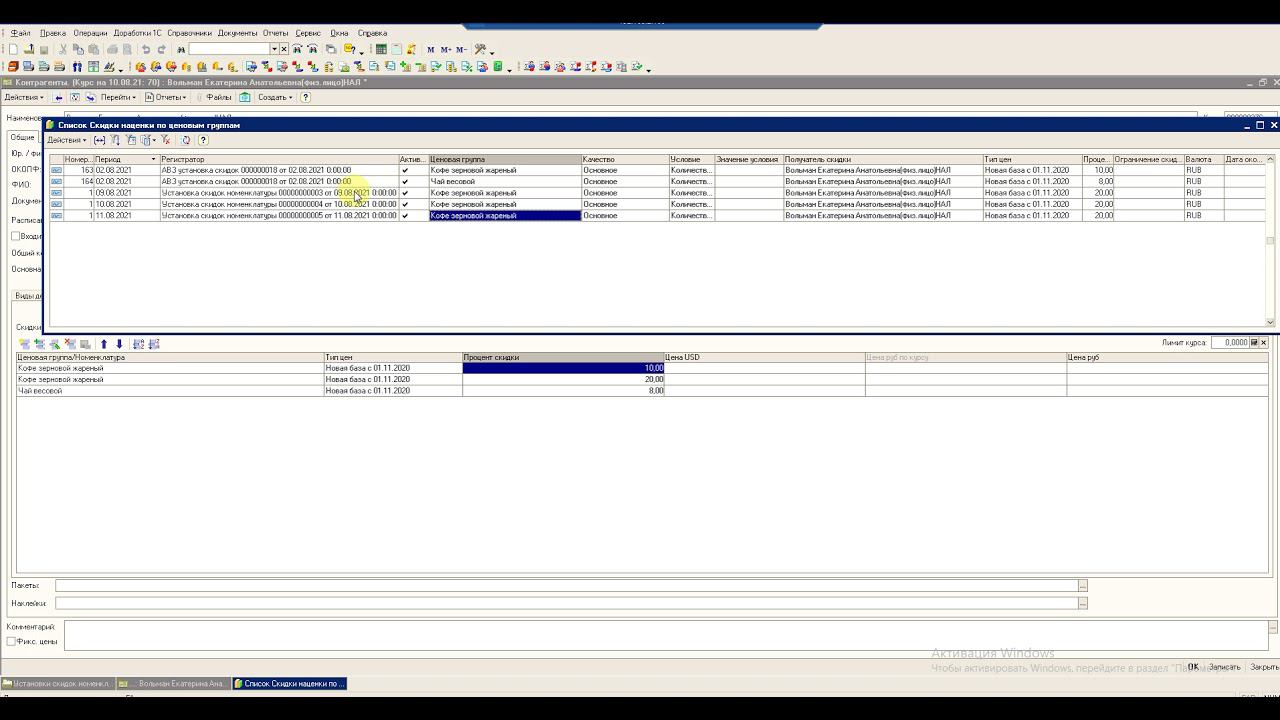
Task: Open the Действия dropdown in Контрагенты window
Action: (24, 97)
